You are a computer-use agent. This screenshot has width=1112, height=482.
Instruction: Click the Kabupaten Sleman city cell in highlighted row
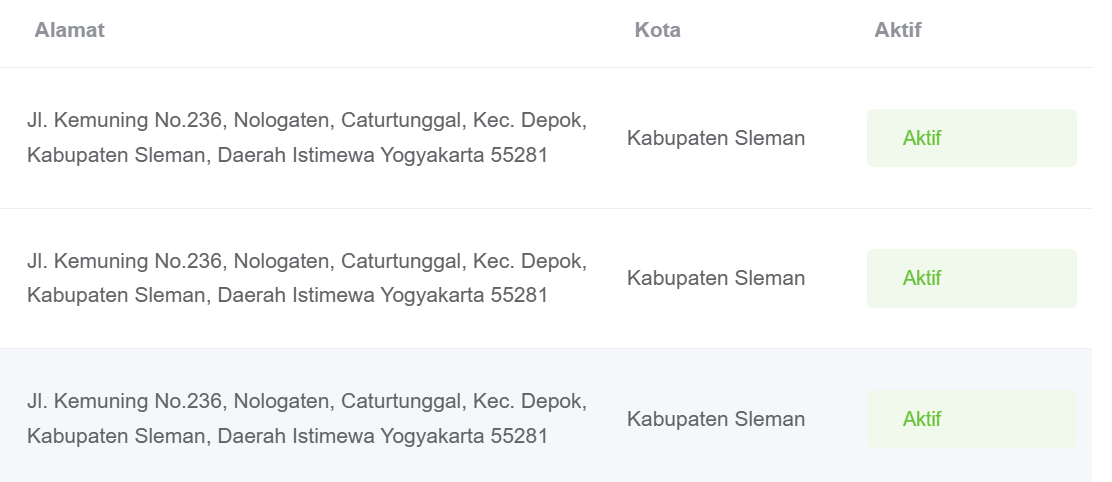pyautogui.click(x=716, y=419)
